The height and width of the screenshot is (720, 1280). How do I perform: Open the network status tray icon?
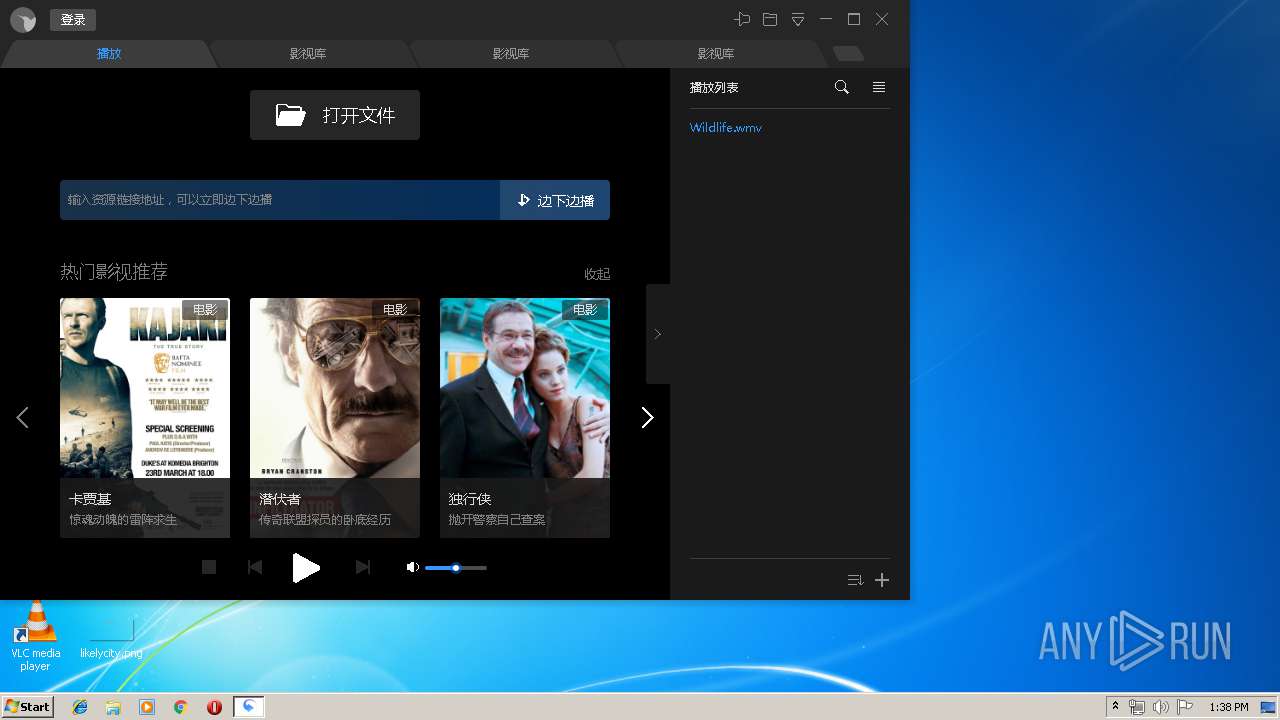pyautogui.click(x=1137, y=707)
